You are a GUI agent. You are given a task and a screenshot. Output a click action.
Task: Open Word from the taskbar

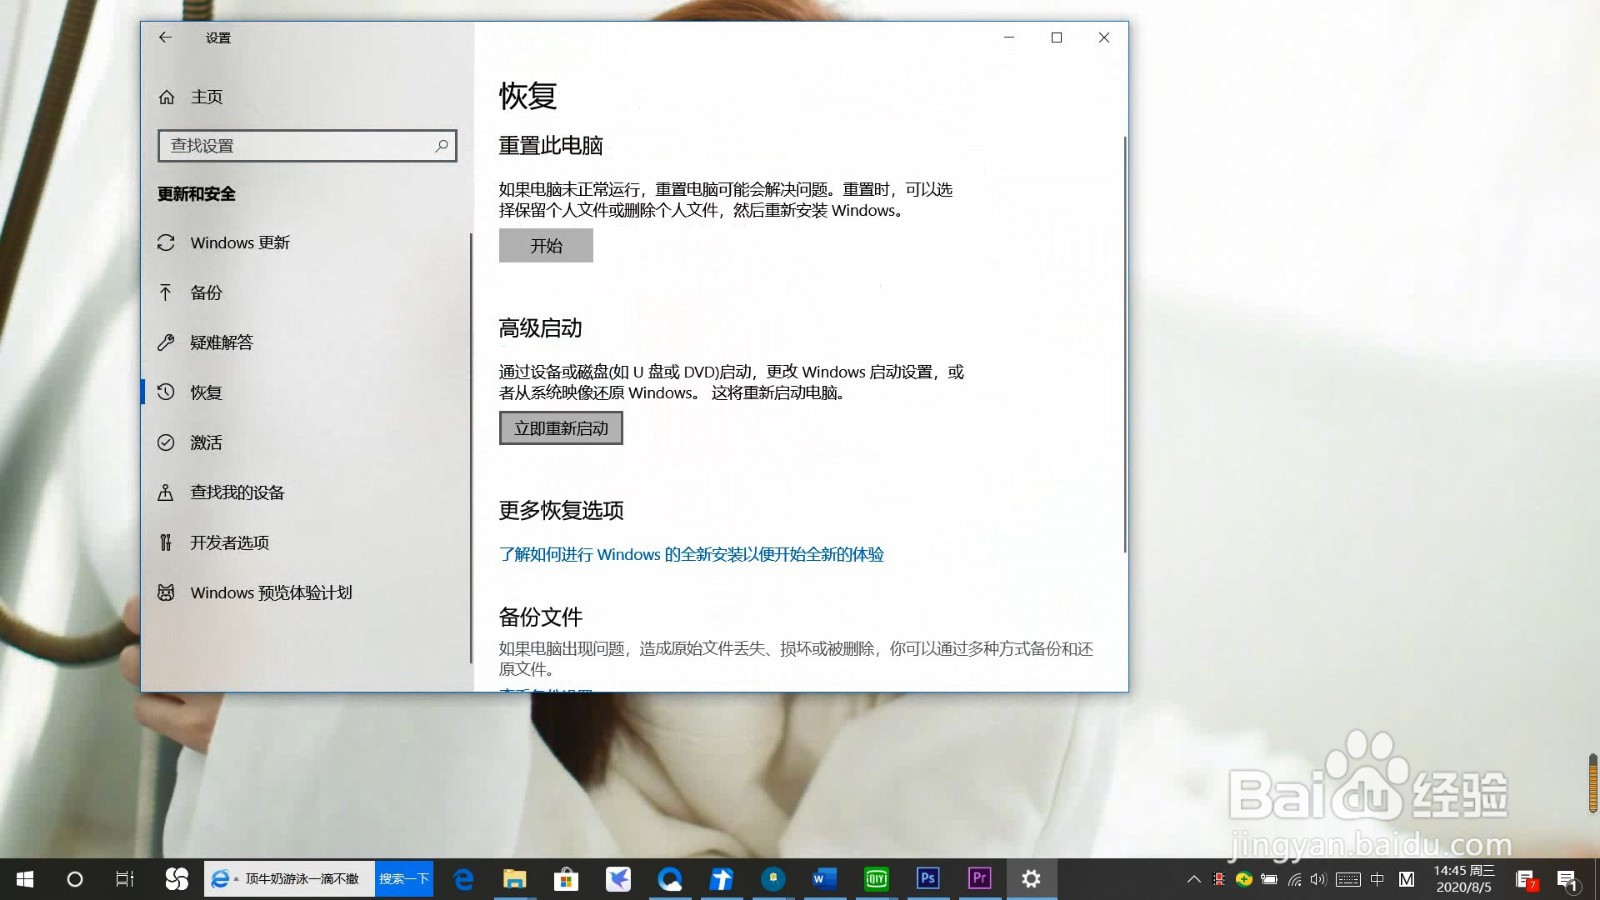pyautogui.click(x=824, y=879)
